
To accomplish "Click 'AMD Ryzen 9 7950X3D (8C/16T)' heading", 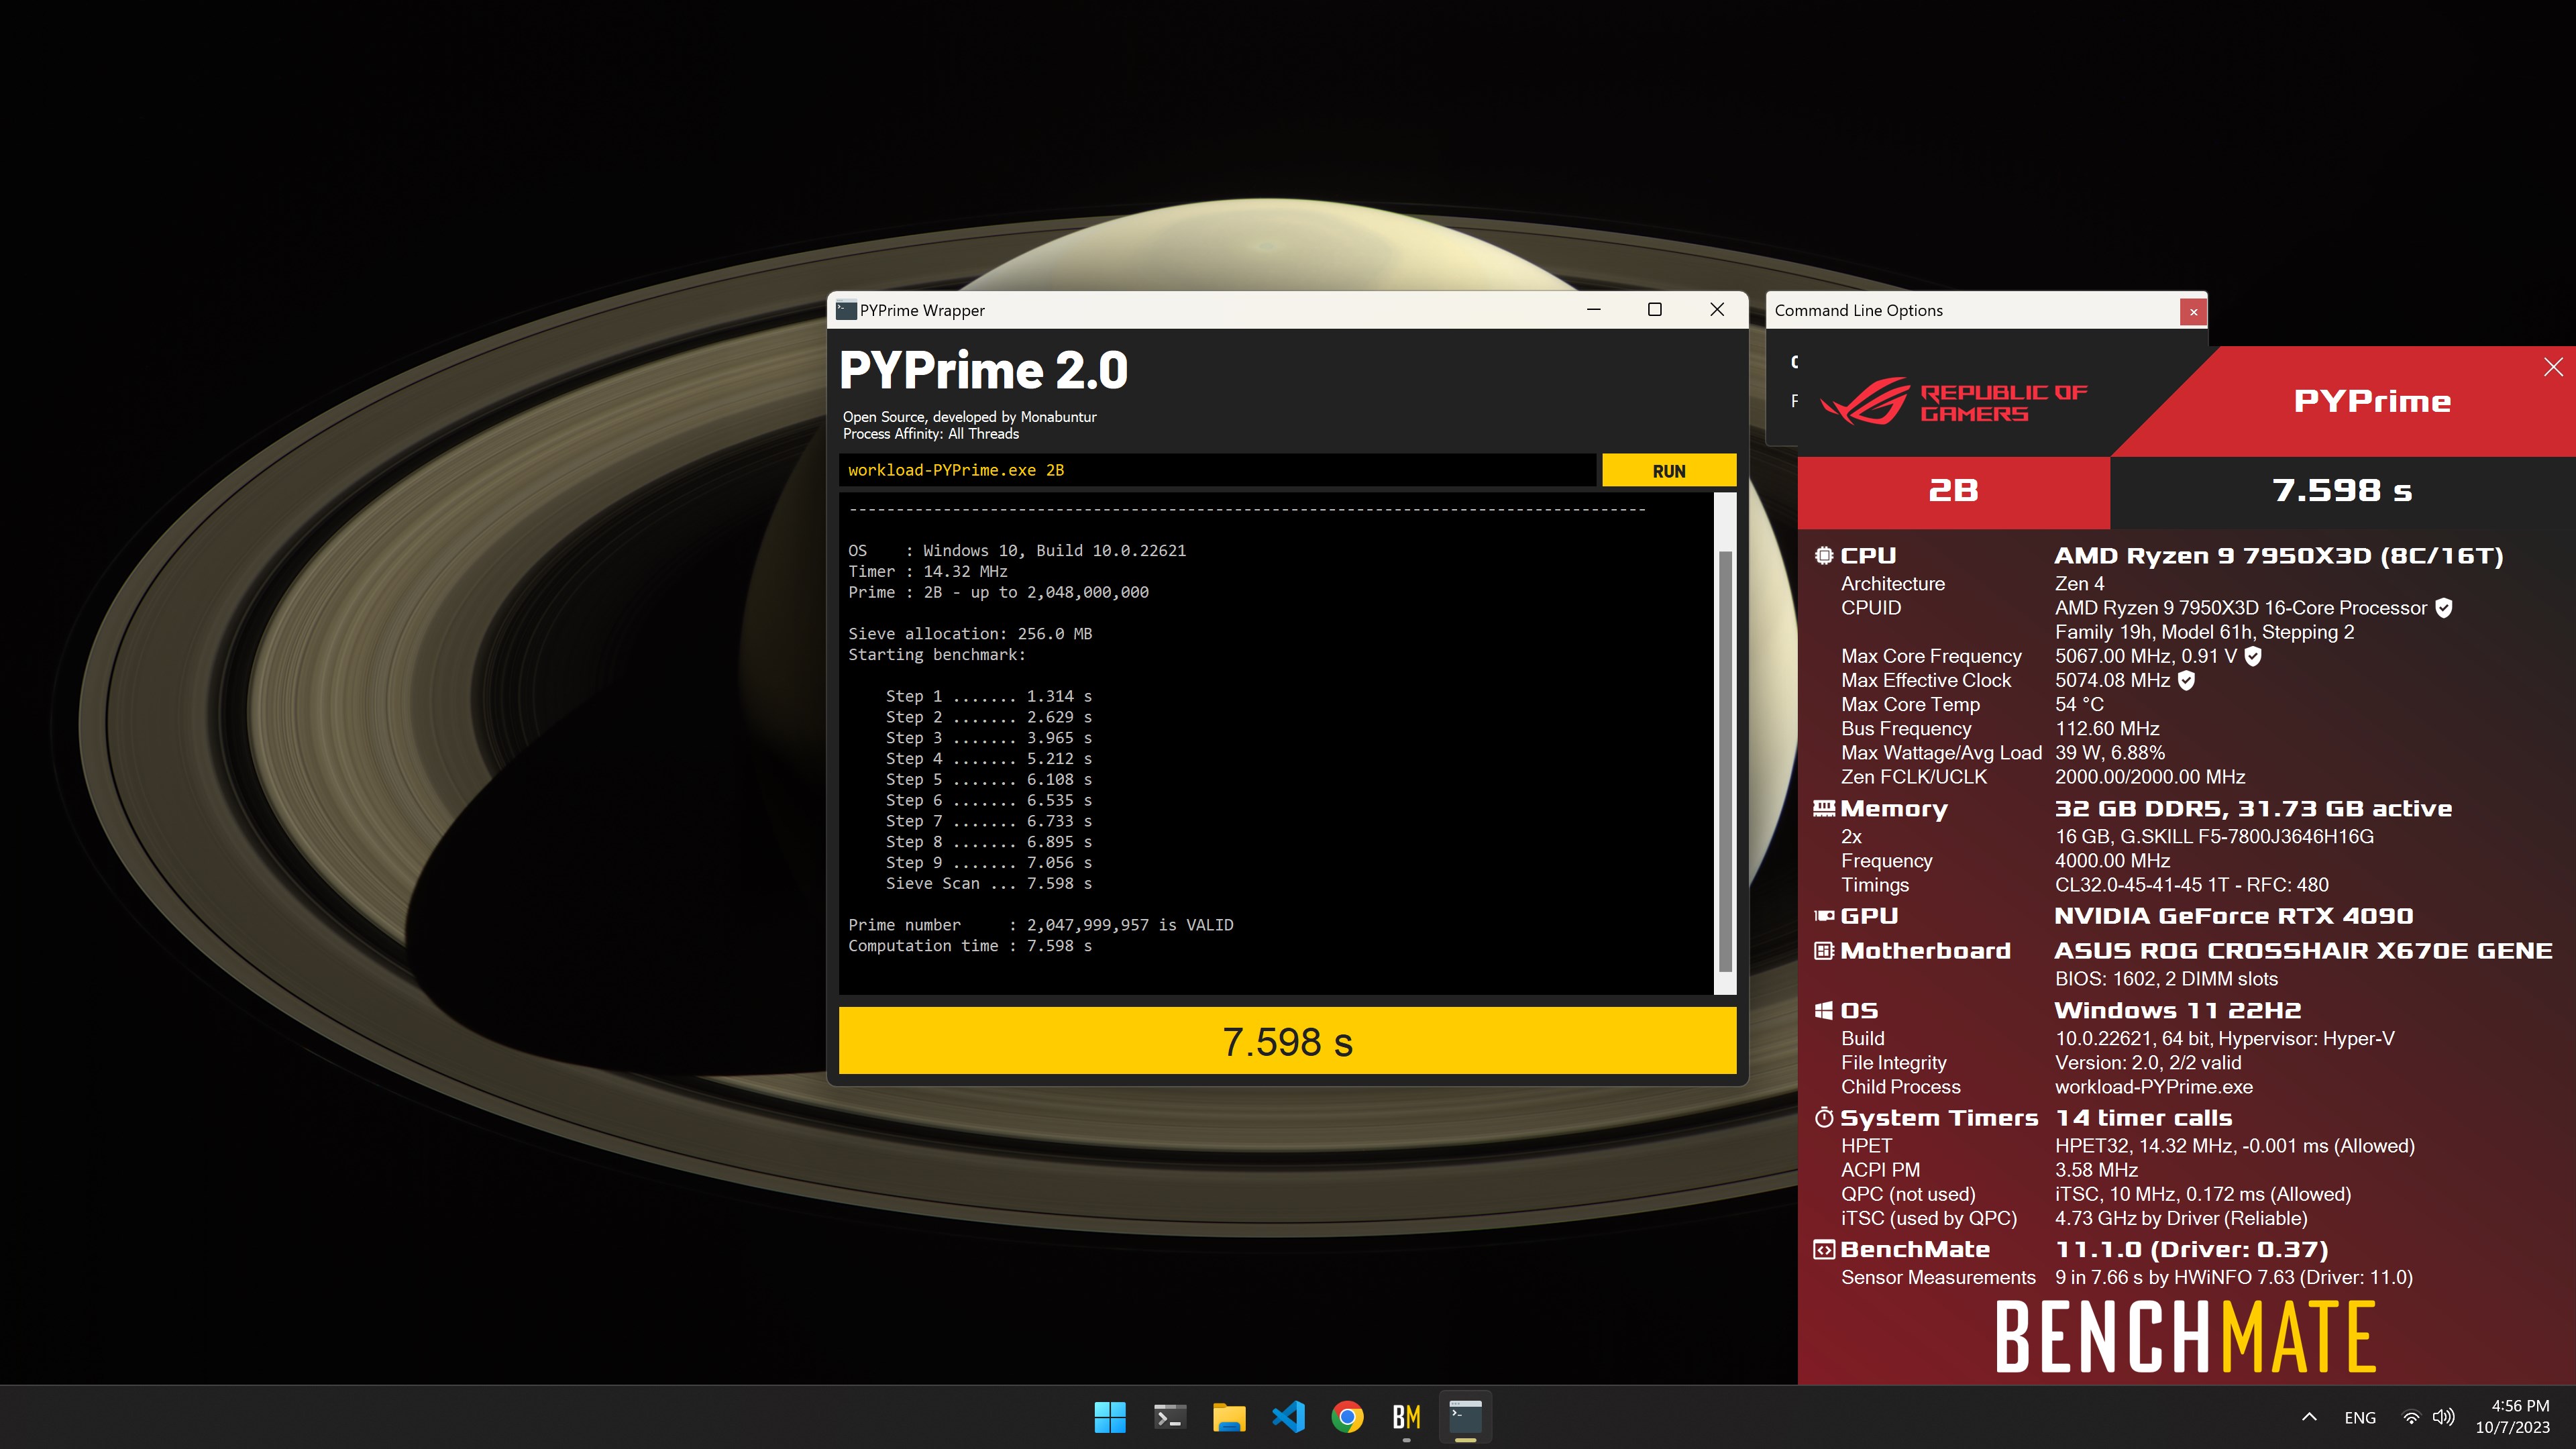I will [x=2279, y=556].
